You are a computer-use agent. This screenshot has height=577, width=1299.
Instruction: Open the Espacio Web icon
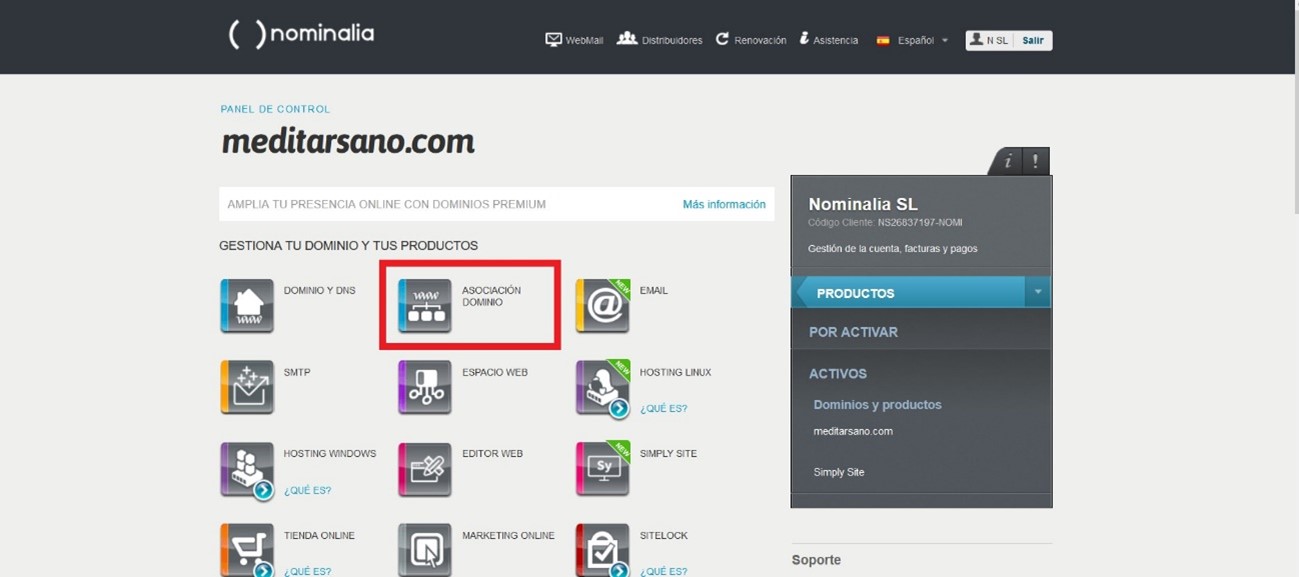424,387
